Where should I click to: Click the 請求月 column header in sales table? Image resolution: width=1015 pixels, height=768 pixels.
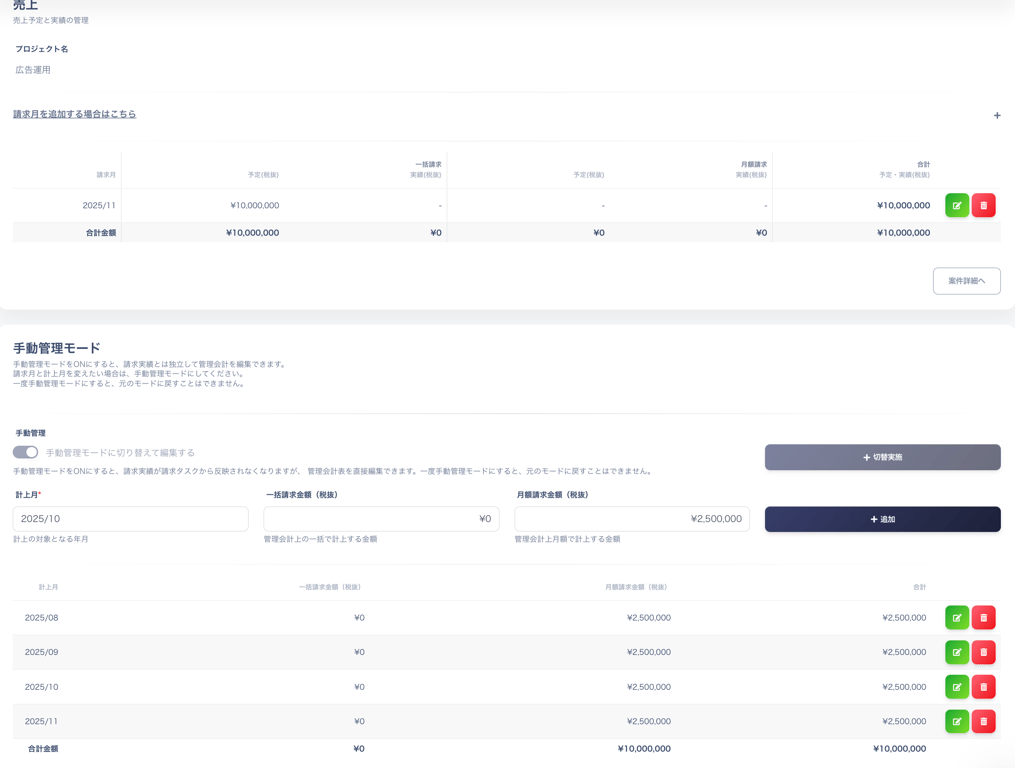[106, 175]
